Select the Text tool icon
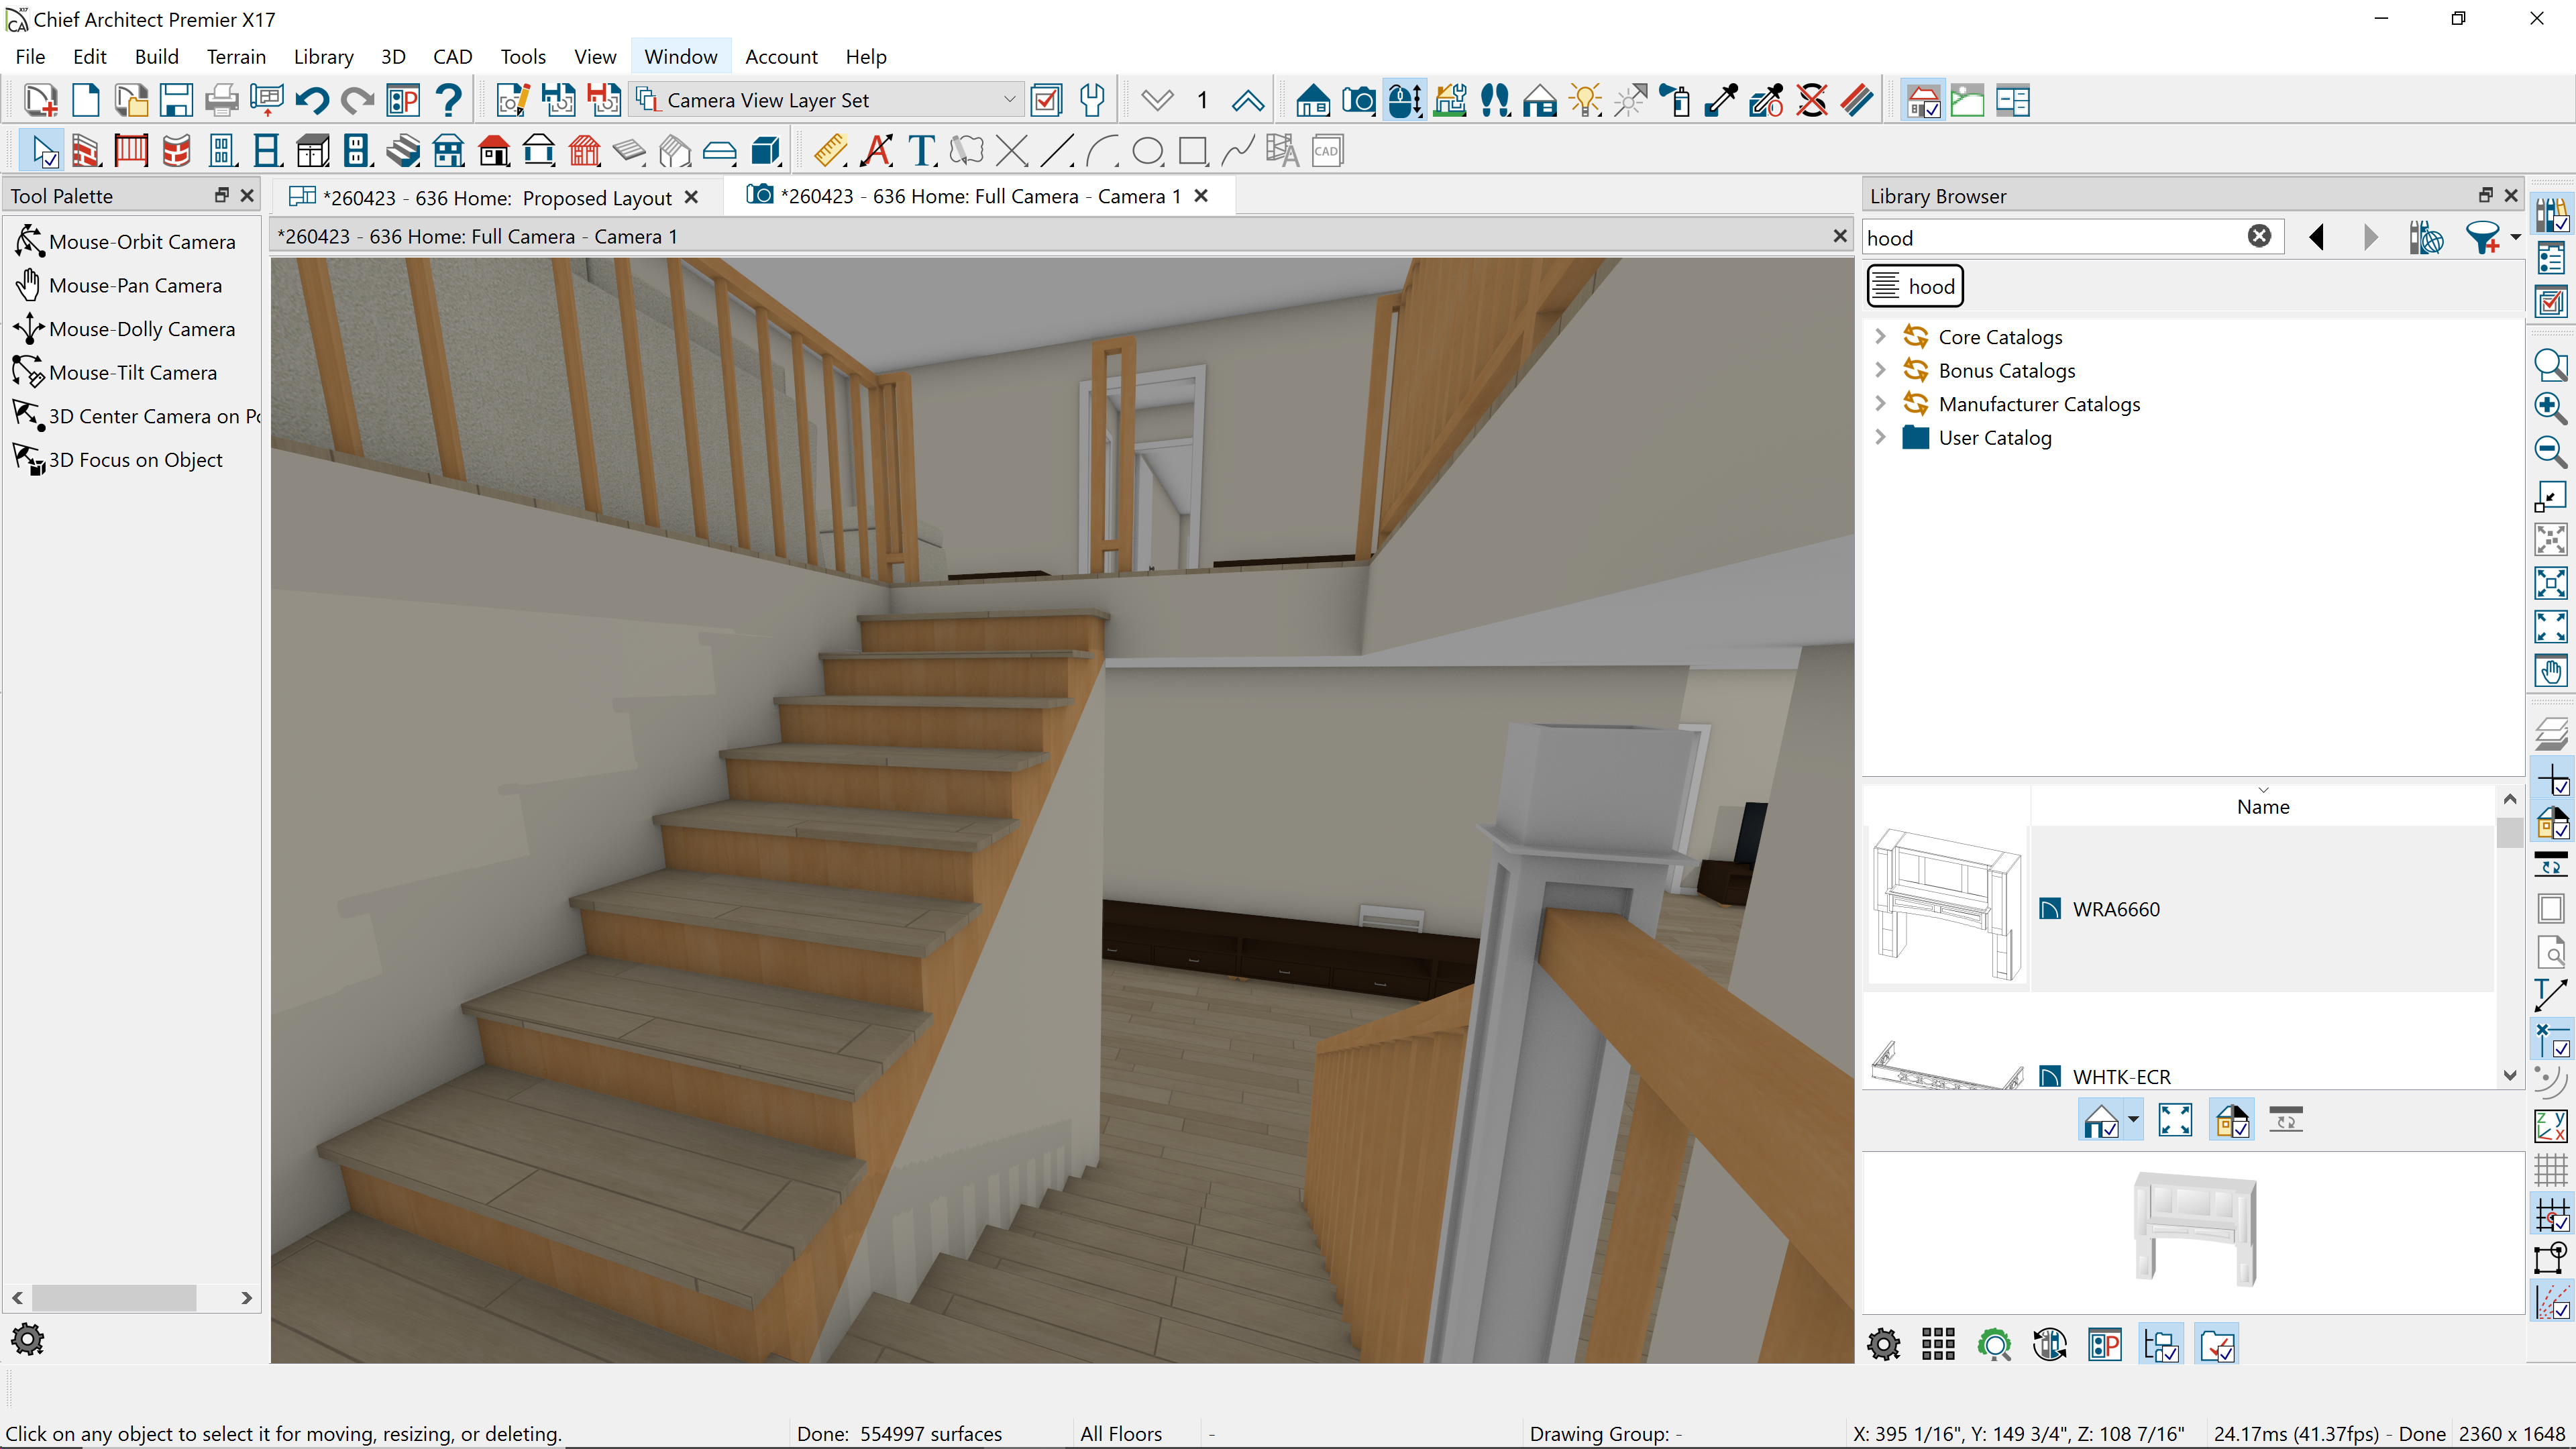 click(x=922, y=151)
